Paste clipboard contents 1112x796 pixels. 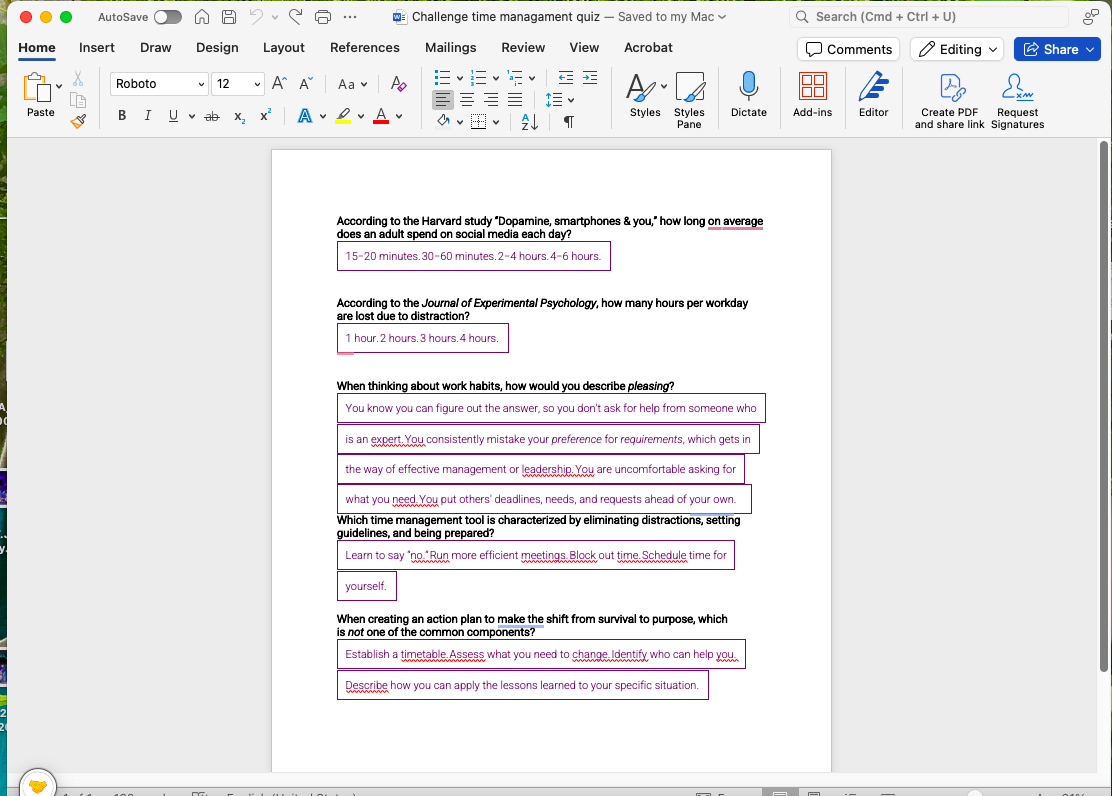(x=38, y=94)
